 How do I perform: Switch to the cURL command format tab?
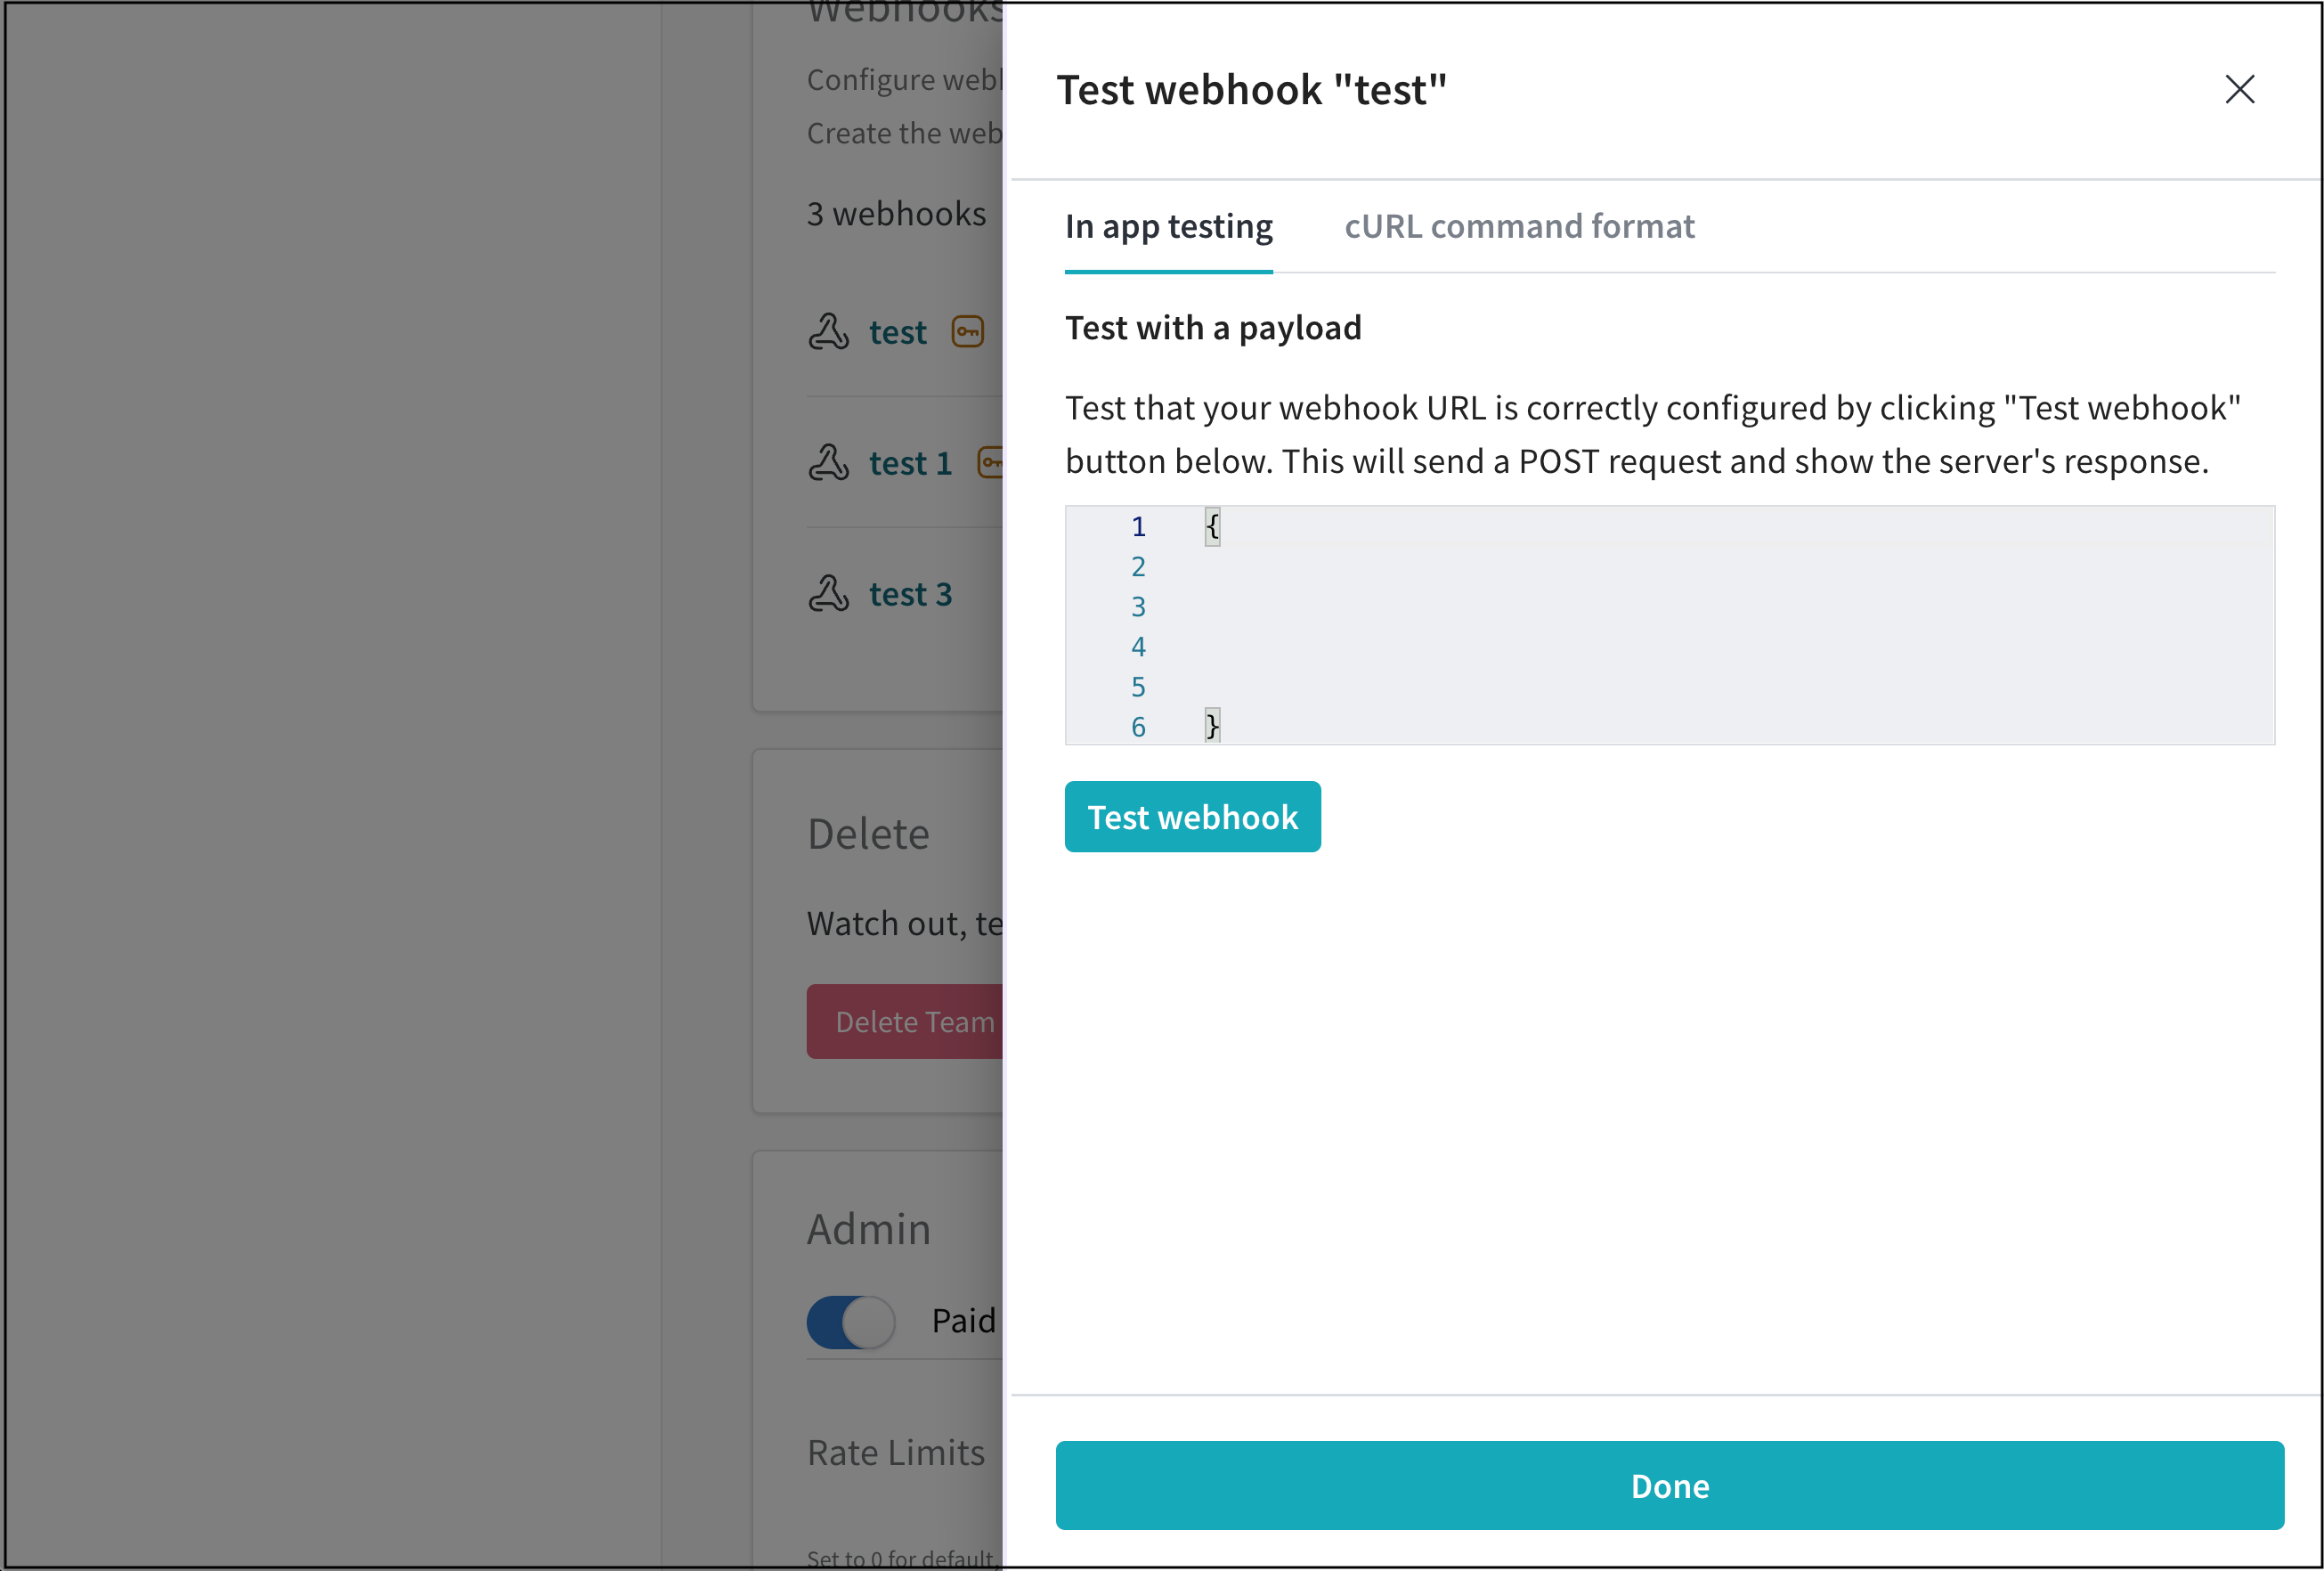coord(1519,227)
